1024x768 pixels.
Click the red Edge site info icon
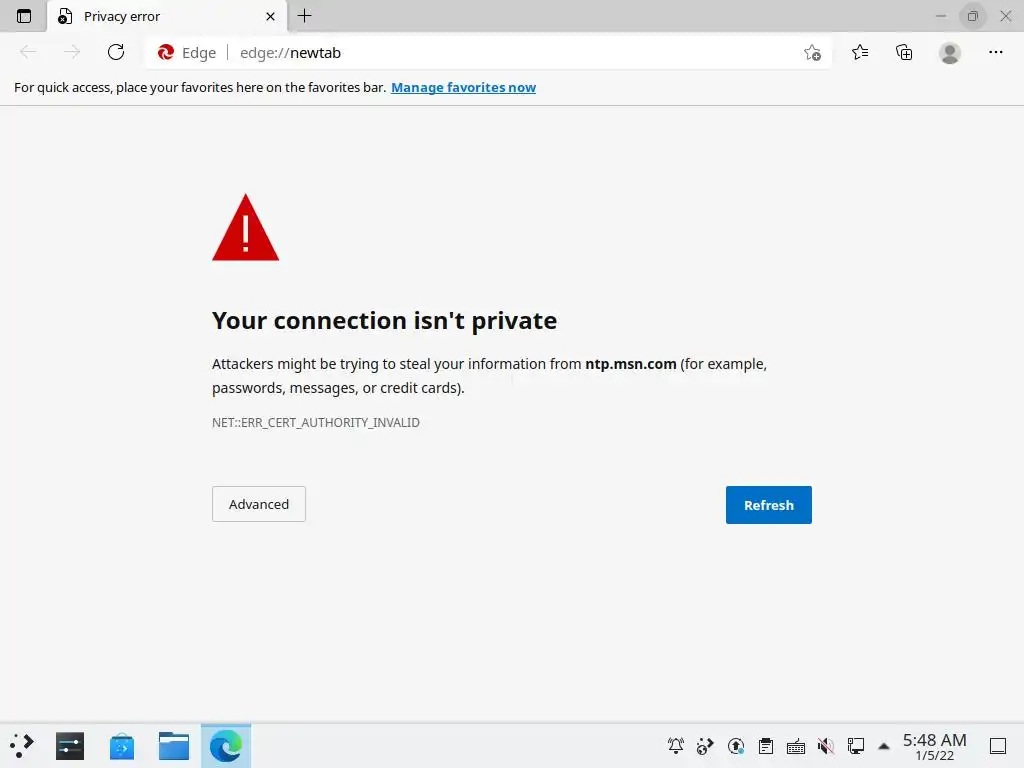[x=166, y=52]
